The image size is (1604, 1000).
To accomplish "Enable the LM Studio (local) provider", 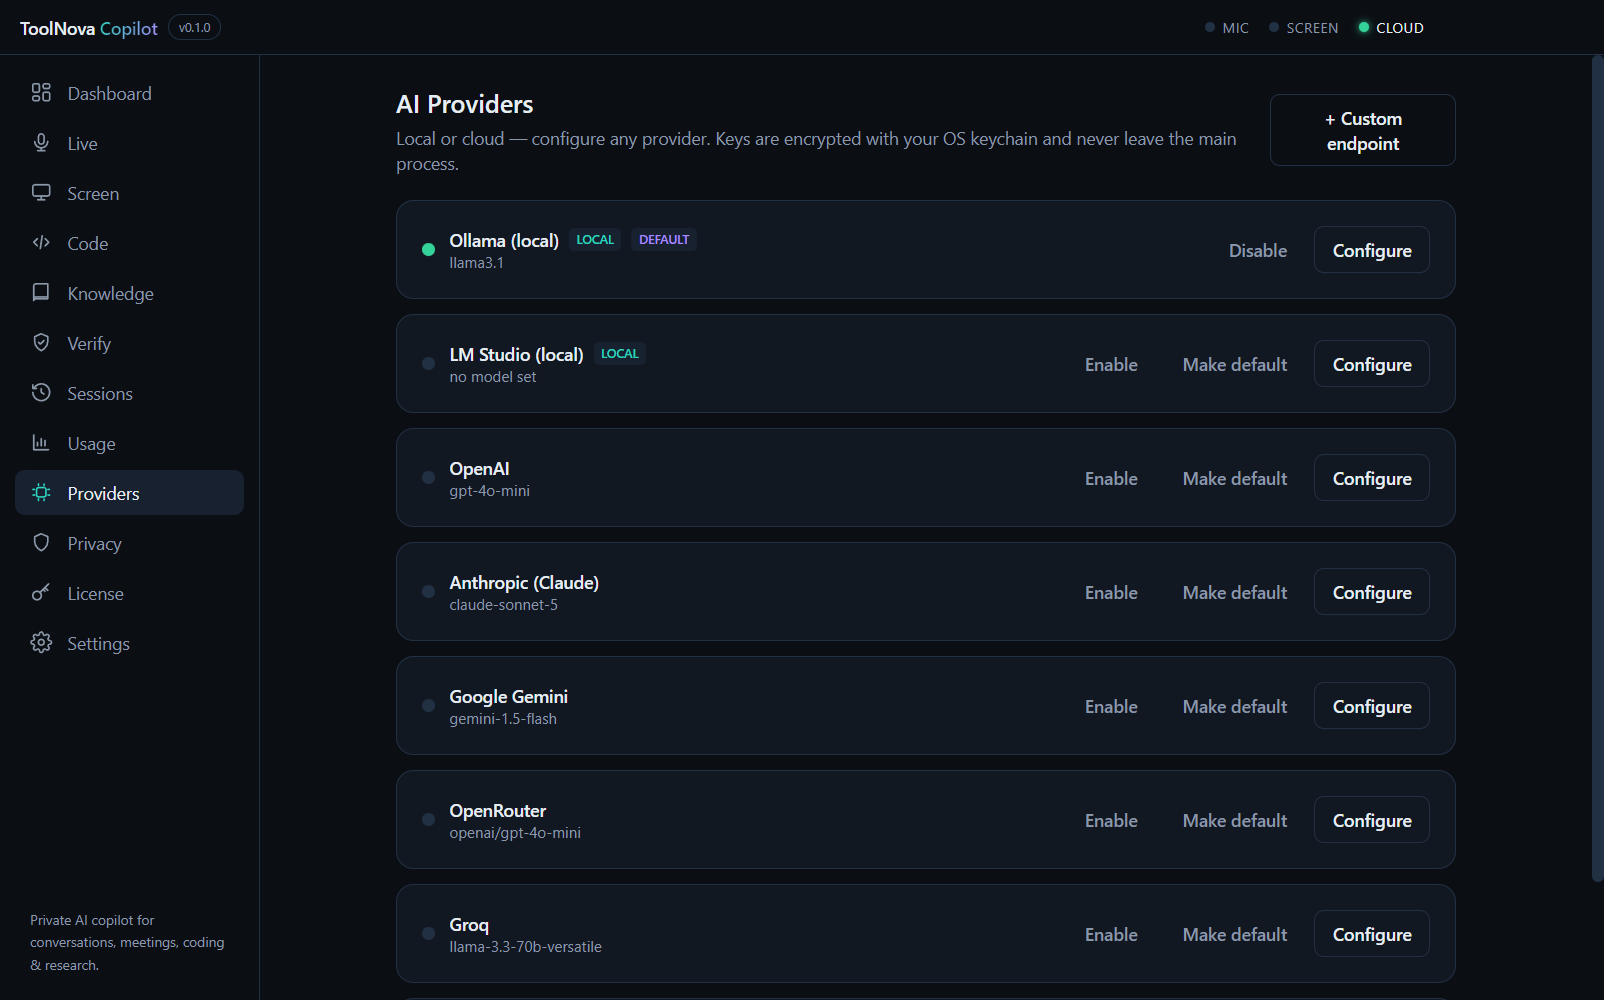I will click(x=1111, y=364).
